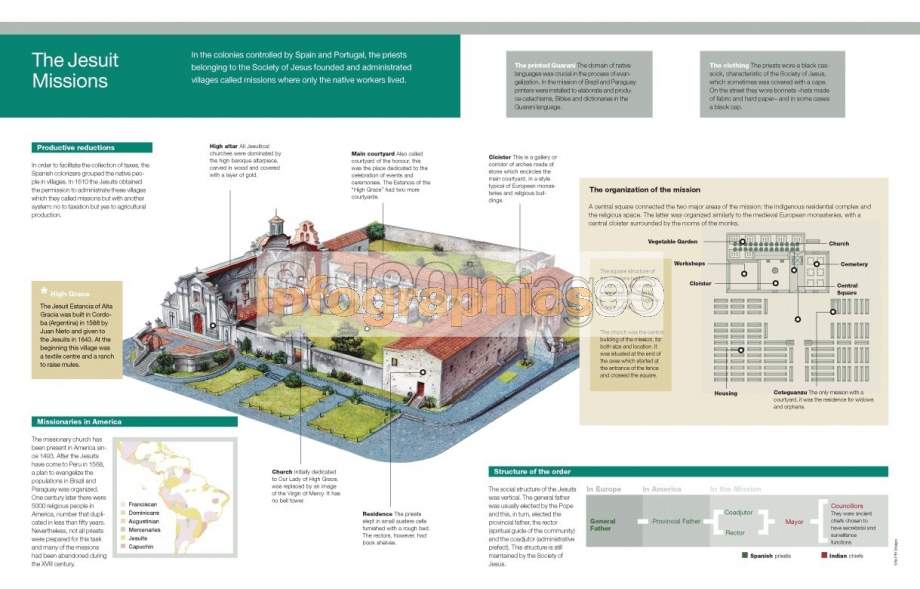Select The printed Guarani info box
Screen dimensions: 920x589
tap(579, 84)
